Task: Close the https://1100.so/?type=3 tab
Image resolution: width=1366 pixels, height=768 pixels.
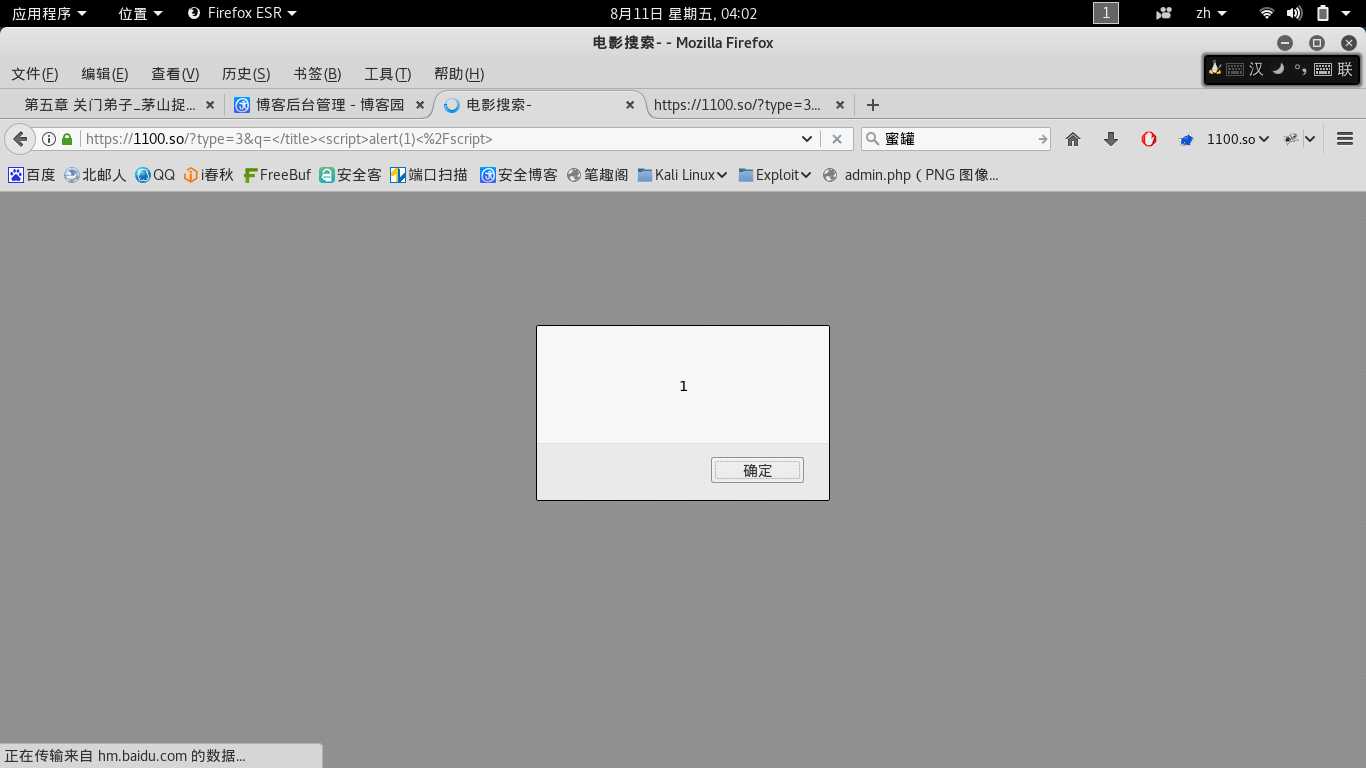Action: (840, 104)
